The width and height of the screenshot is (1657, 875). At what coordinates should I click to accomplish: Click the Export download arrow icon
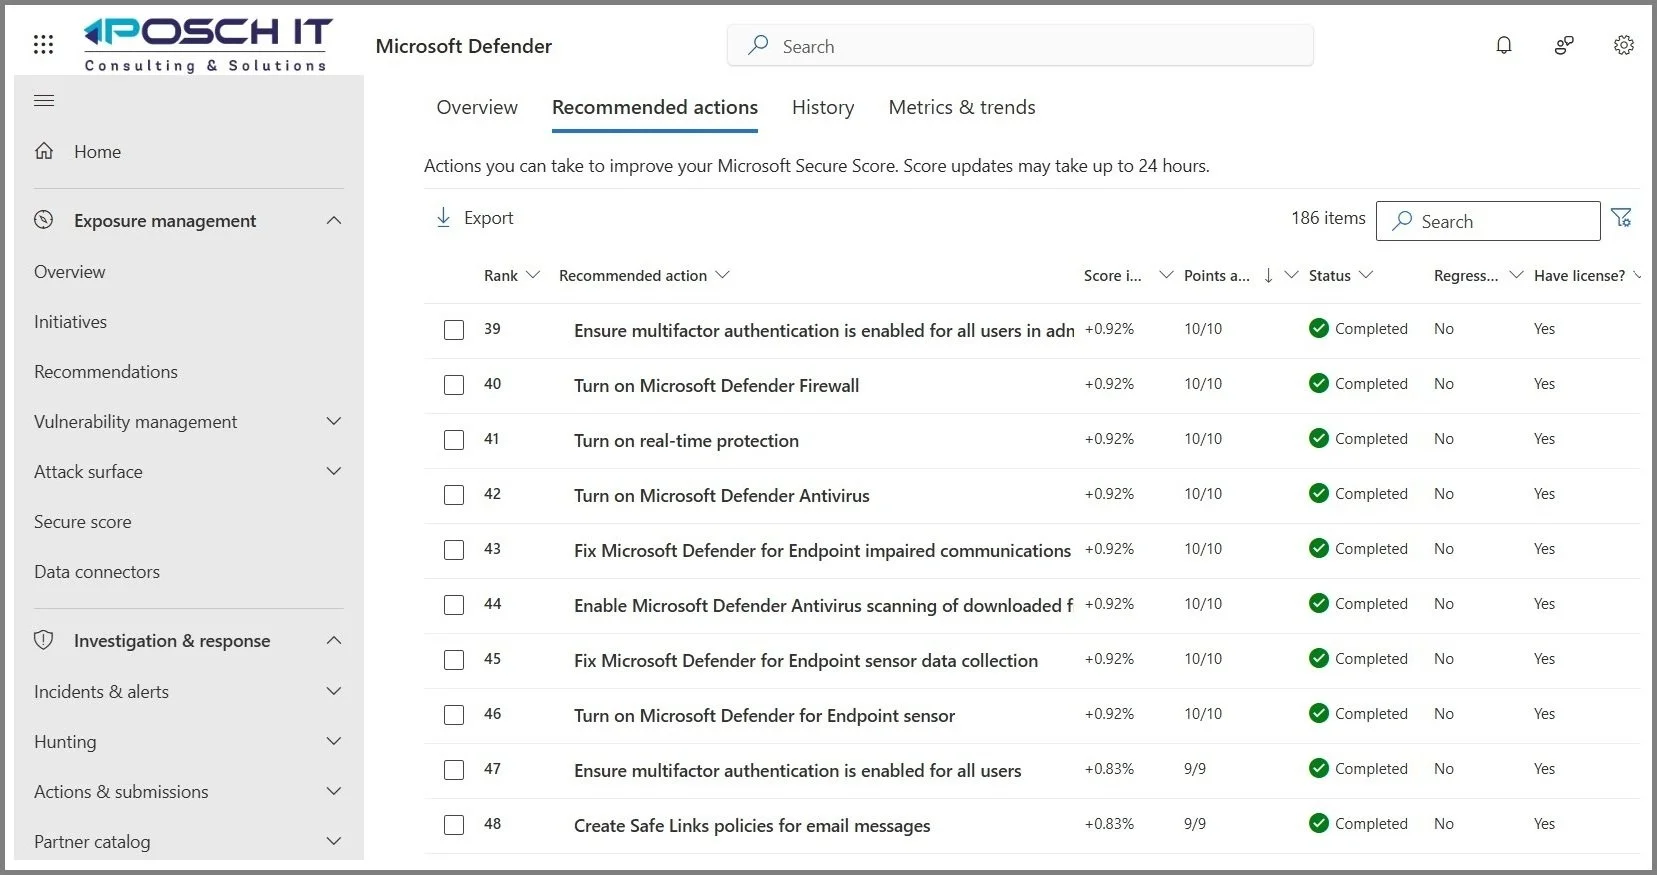(x=443, y=217)
